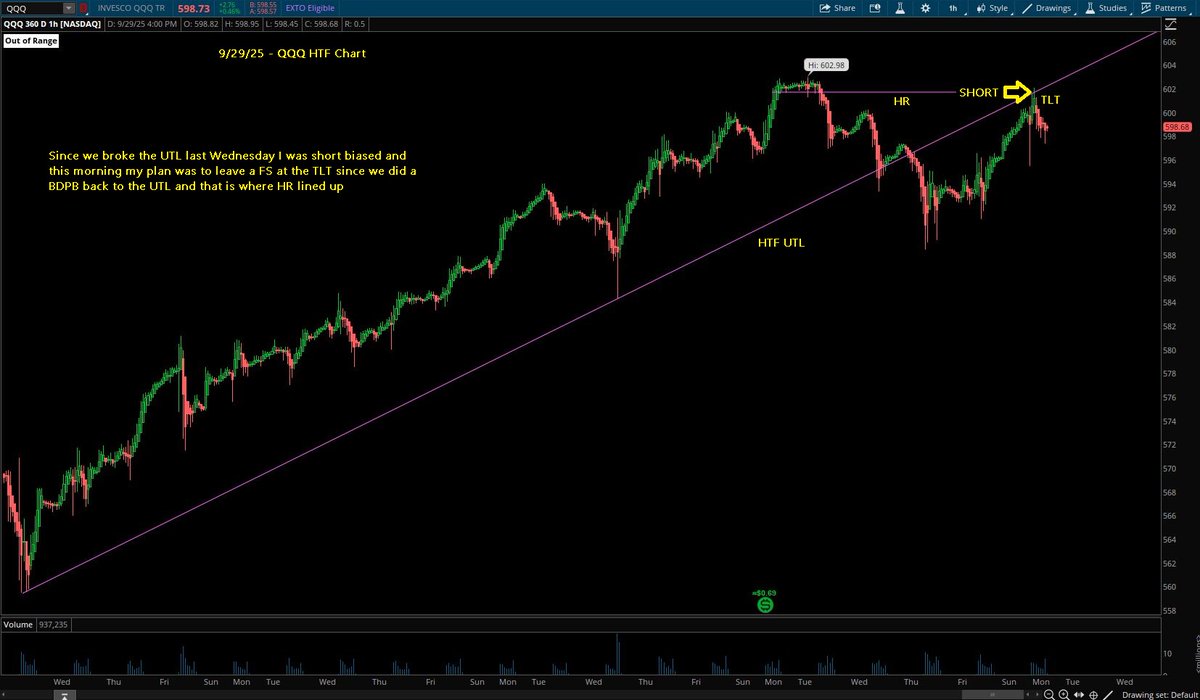Click the 937,235 volume value
Image resolution: width=1200 pixels, height=700 pixels.
54,624
